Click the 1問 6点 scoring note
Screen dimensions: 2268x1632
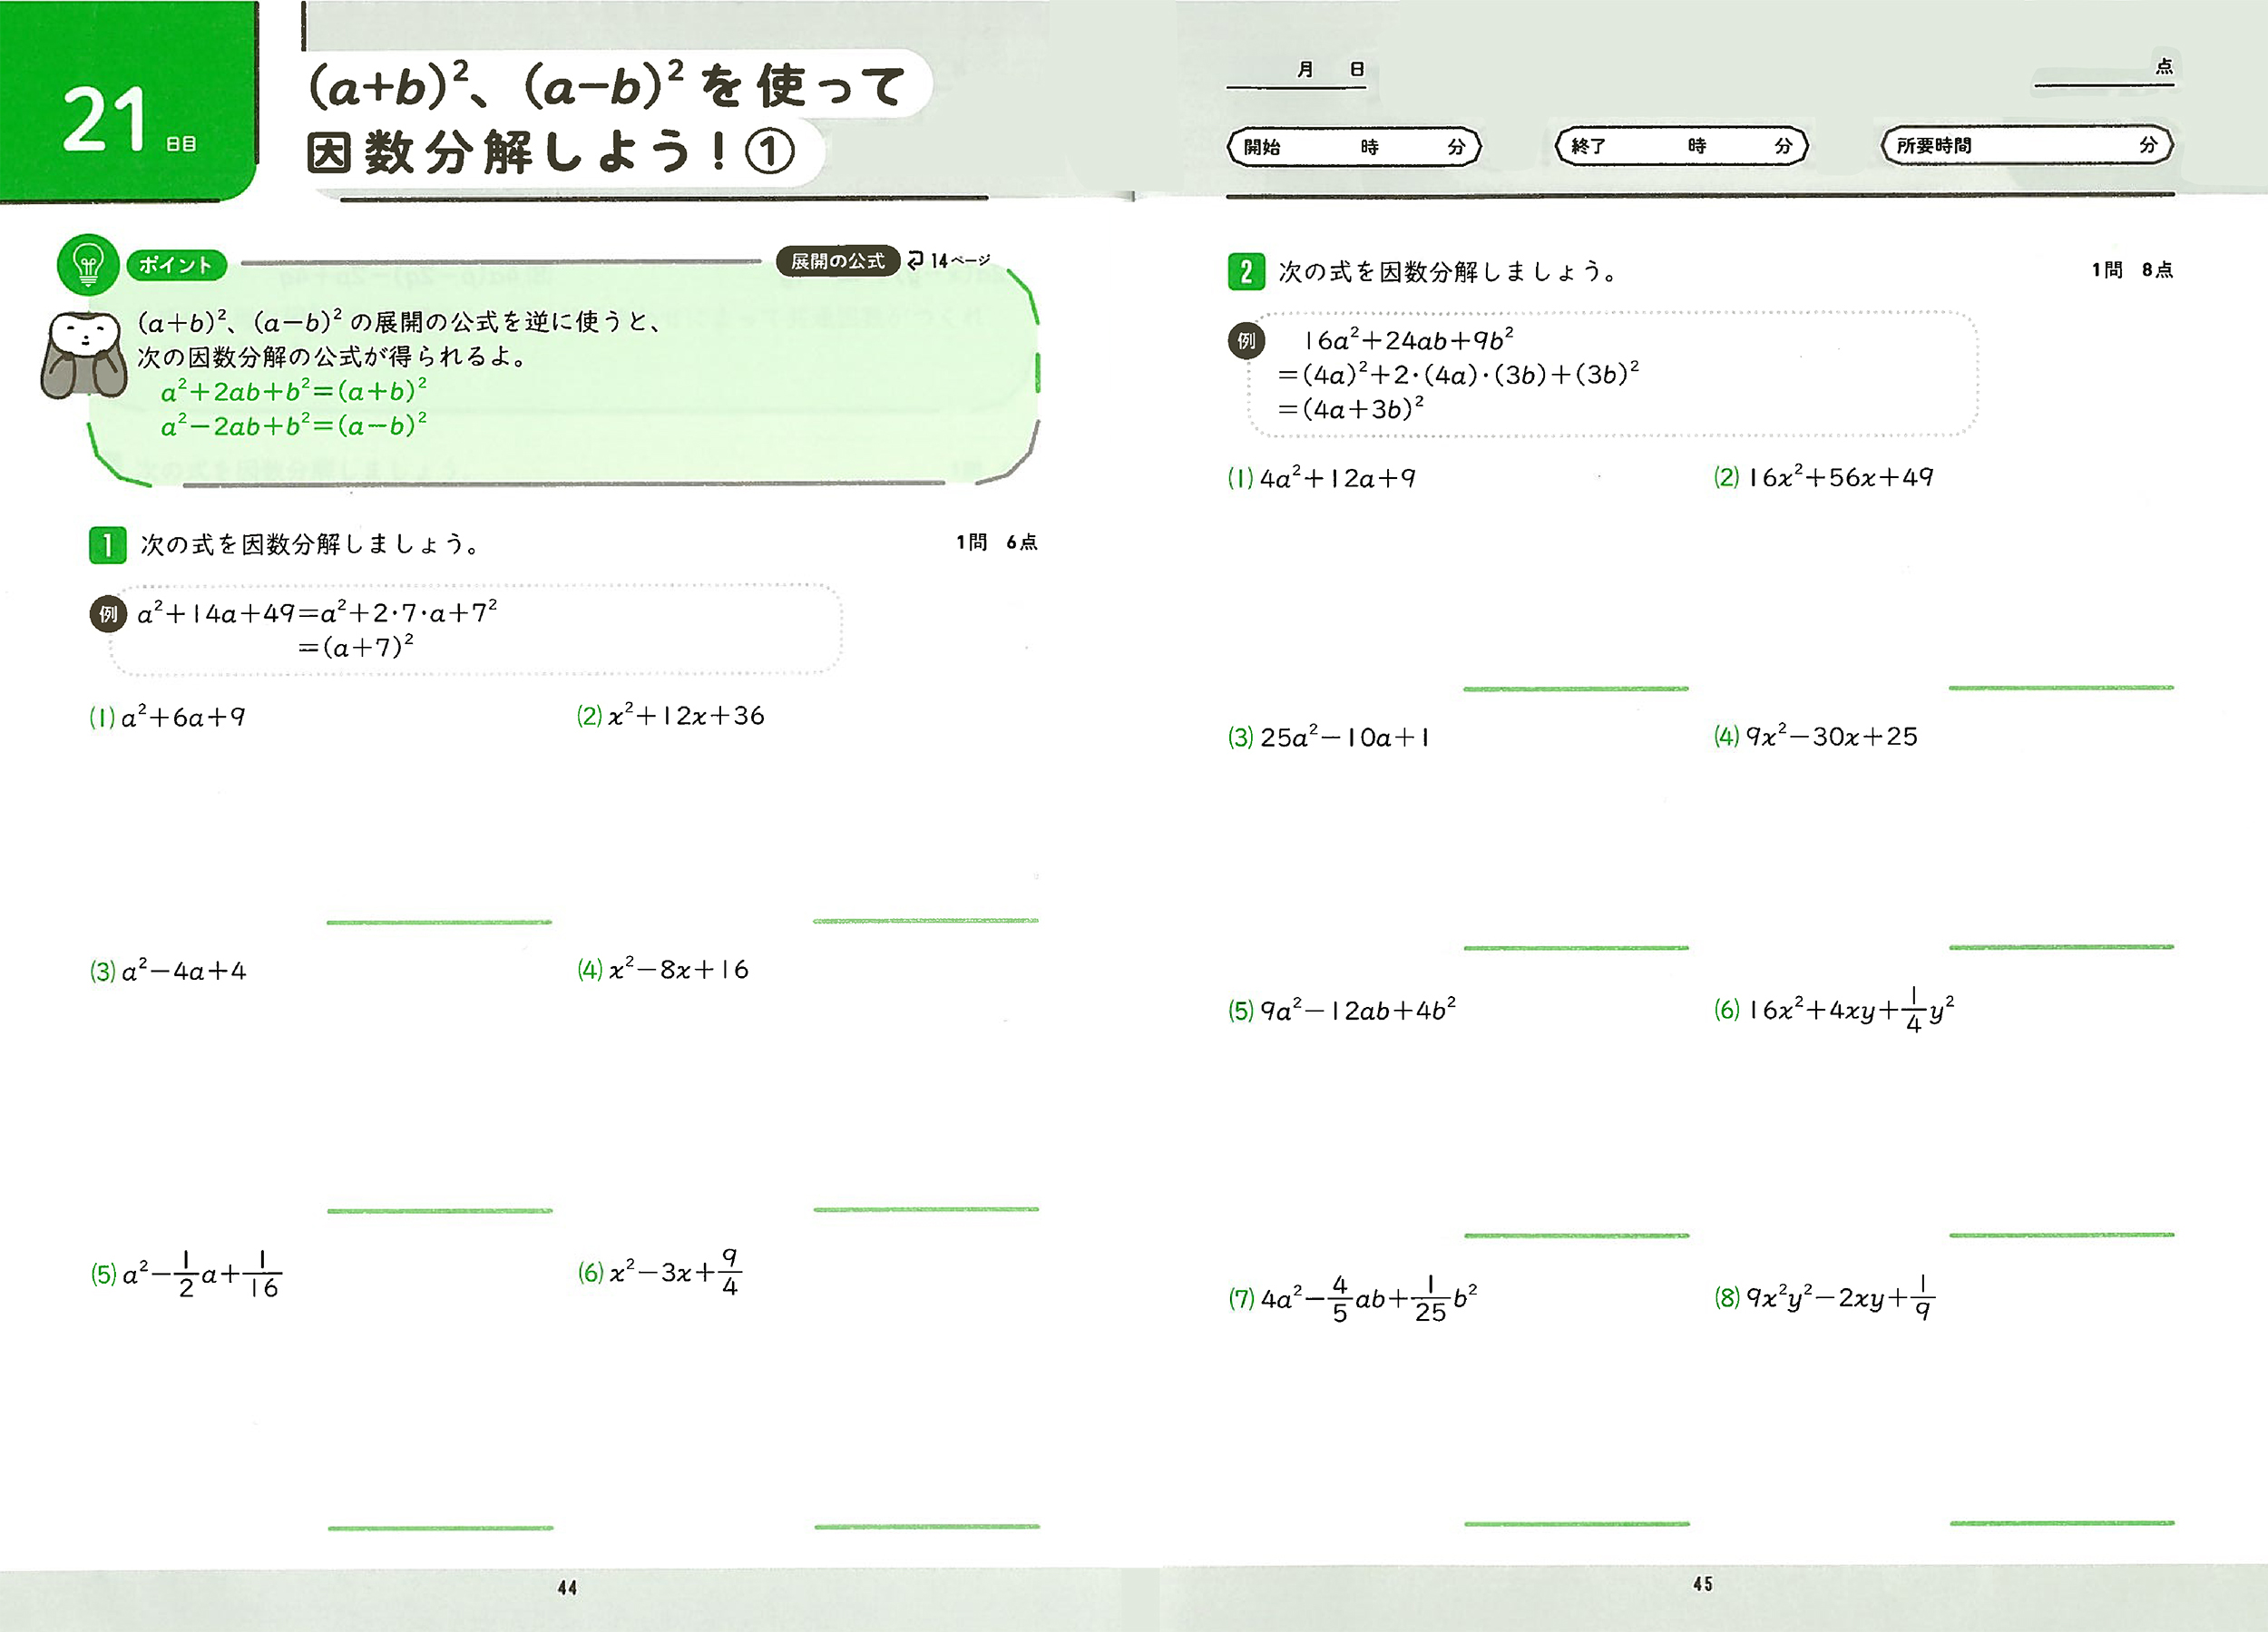(x=997, y=542)
